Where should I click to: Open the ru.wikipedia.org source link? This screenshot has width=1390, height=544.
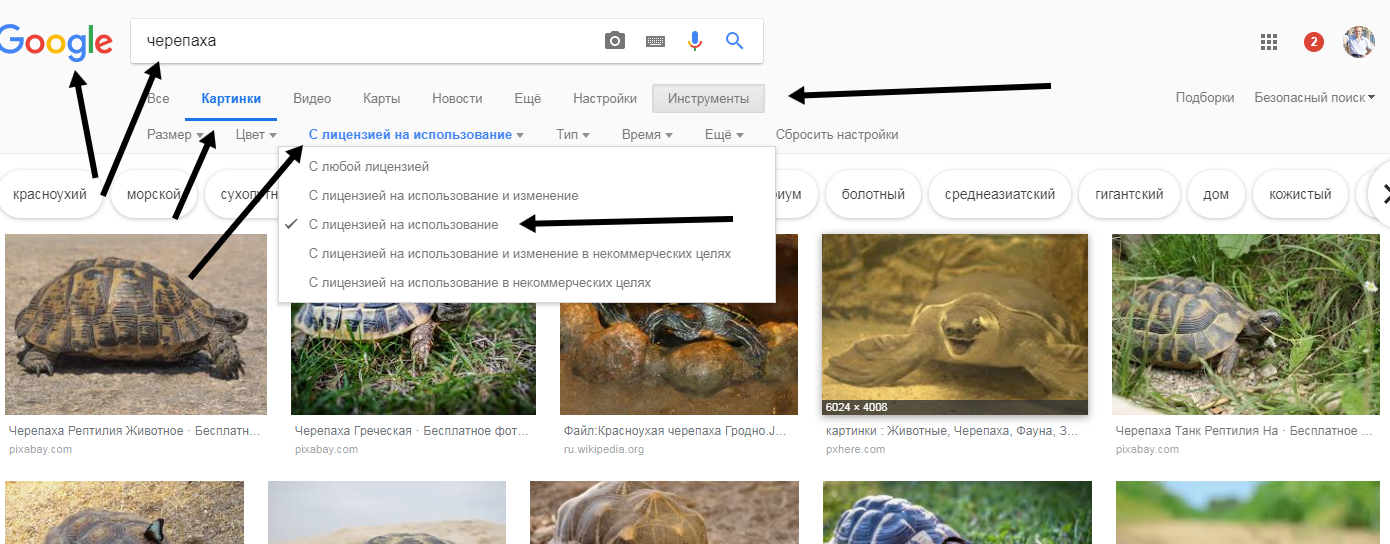point(604,449)
